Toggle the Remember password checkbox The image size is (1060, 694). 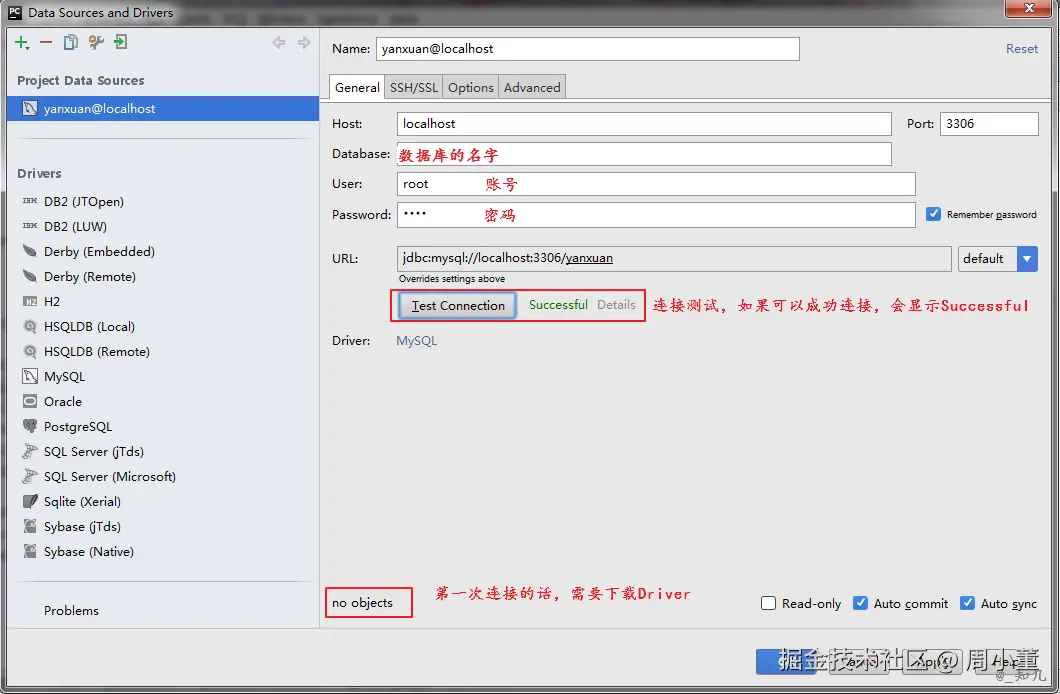(933, 214)
